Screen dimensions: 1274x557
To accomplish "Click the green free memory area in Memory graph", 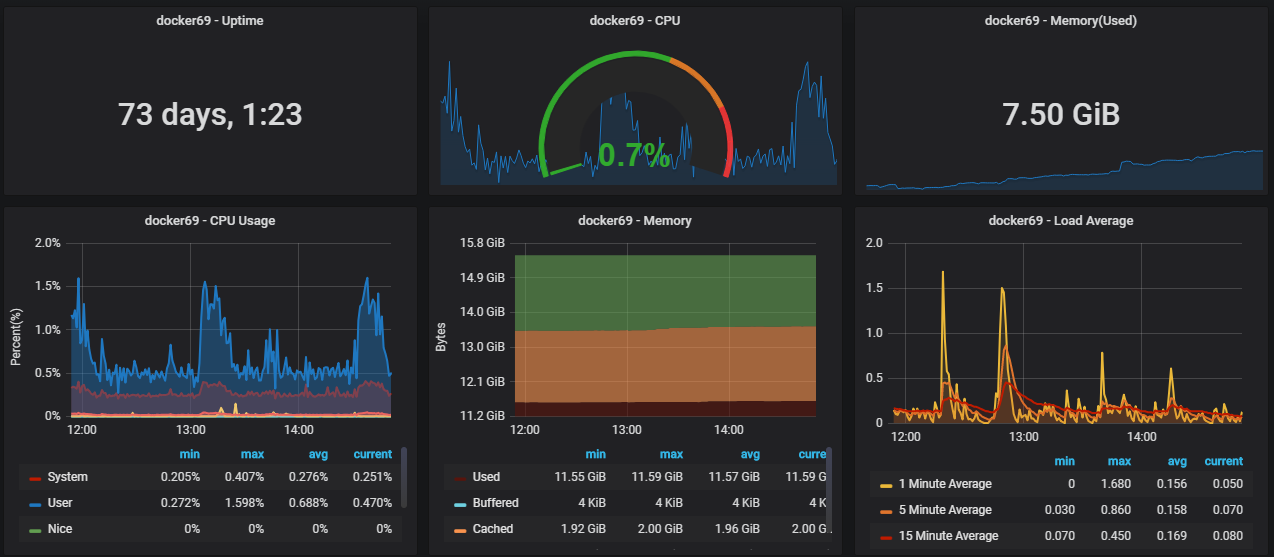I will click(665, 292).
